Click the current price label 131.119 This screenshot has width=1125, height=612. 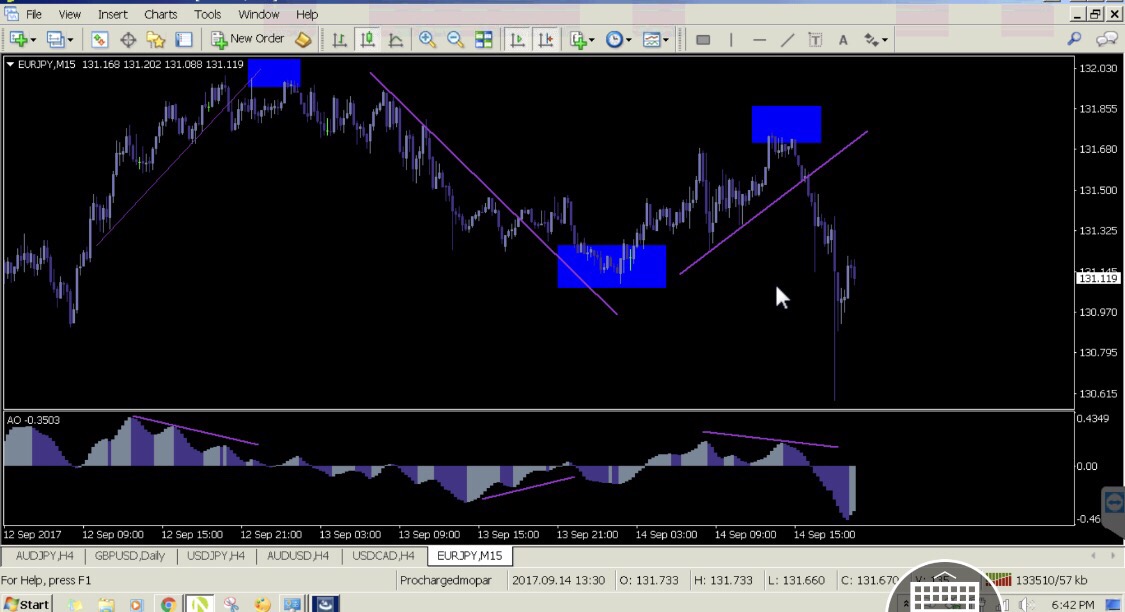click(1098, 278)
